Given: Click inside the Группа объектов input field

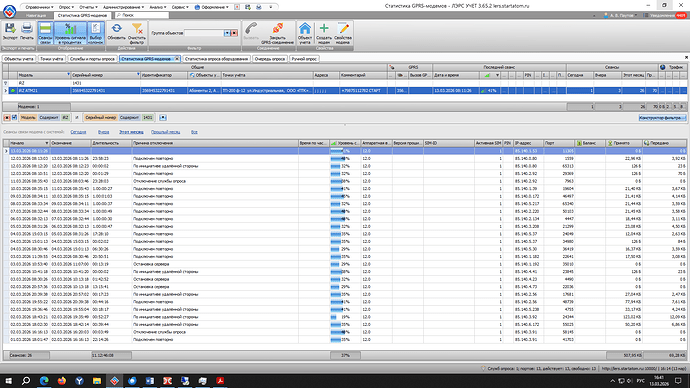Looking at the screenshot, I should click(x=204, y=33).
